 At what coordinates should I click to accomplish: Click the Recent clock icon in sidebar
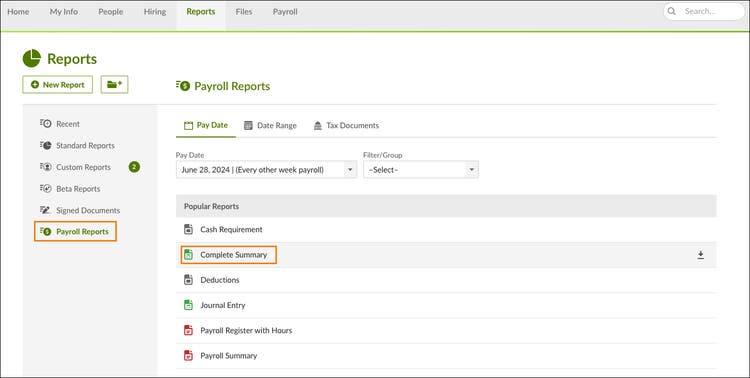(x=45, y=124)
